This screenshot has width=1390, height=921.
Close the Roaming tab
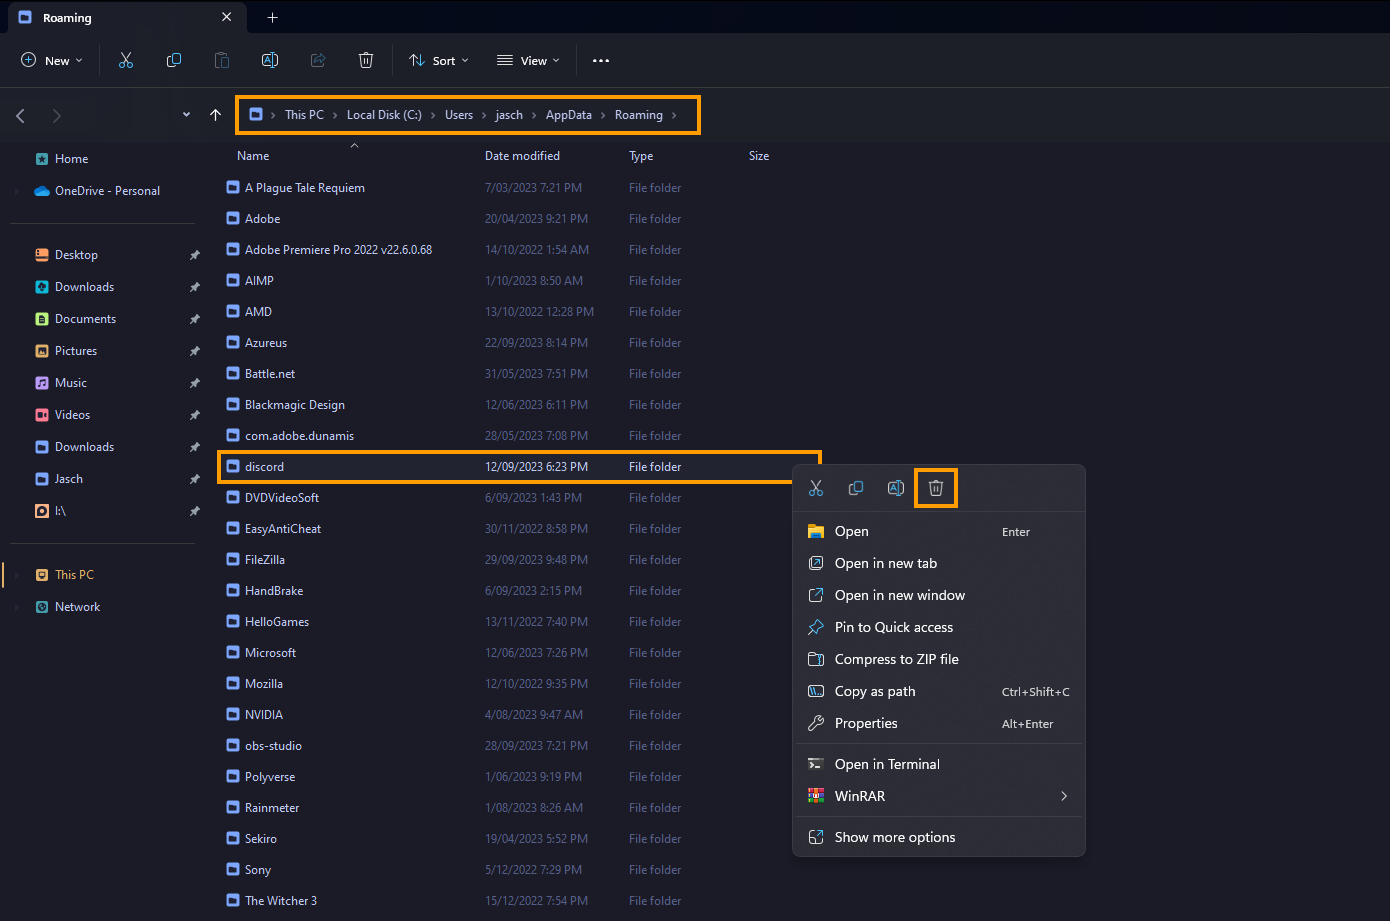227,17
